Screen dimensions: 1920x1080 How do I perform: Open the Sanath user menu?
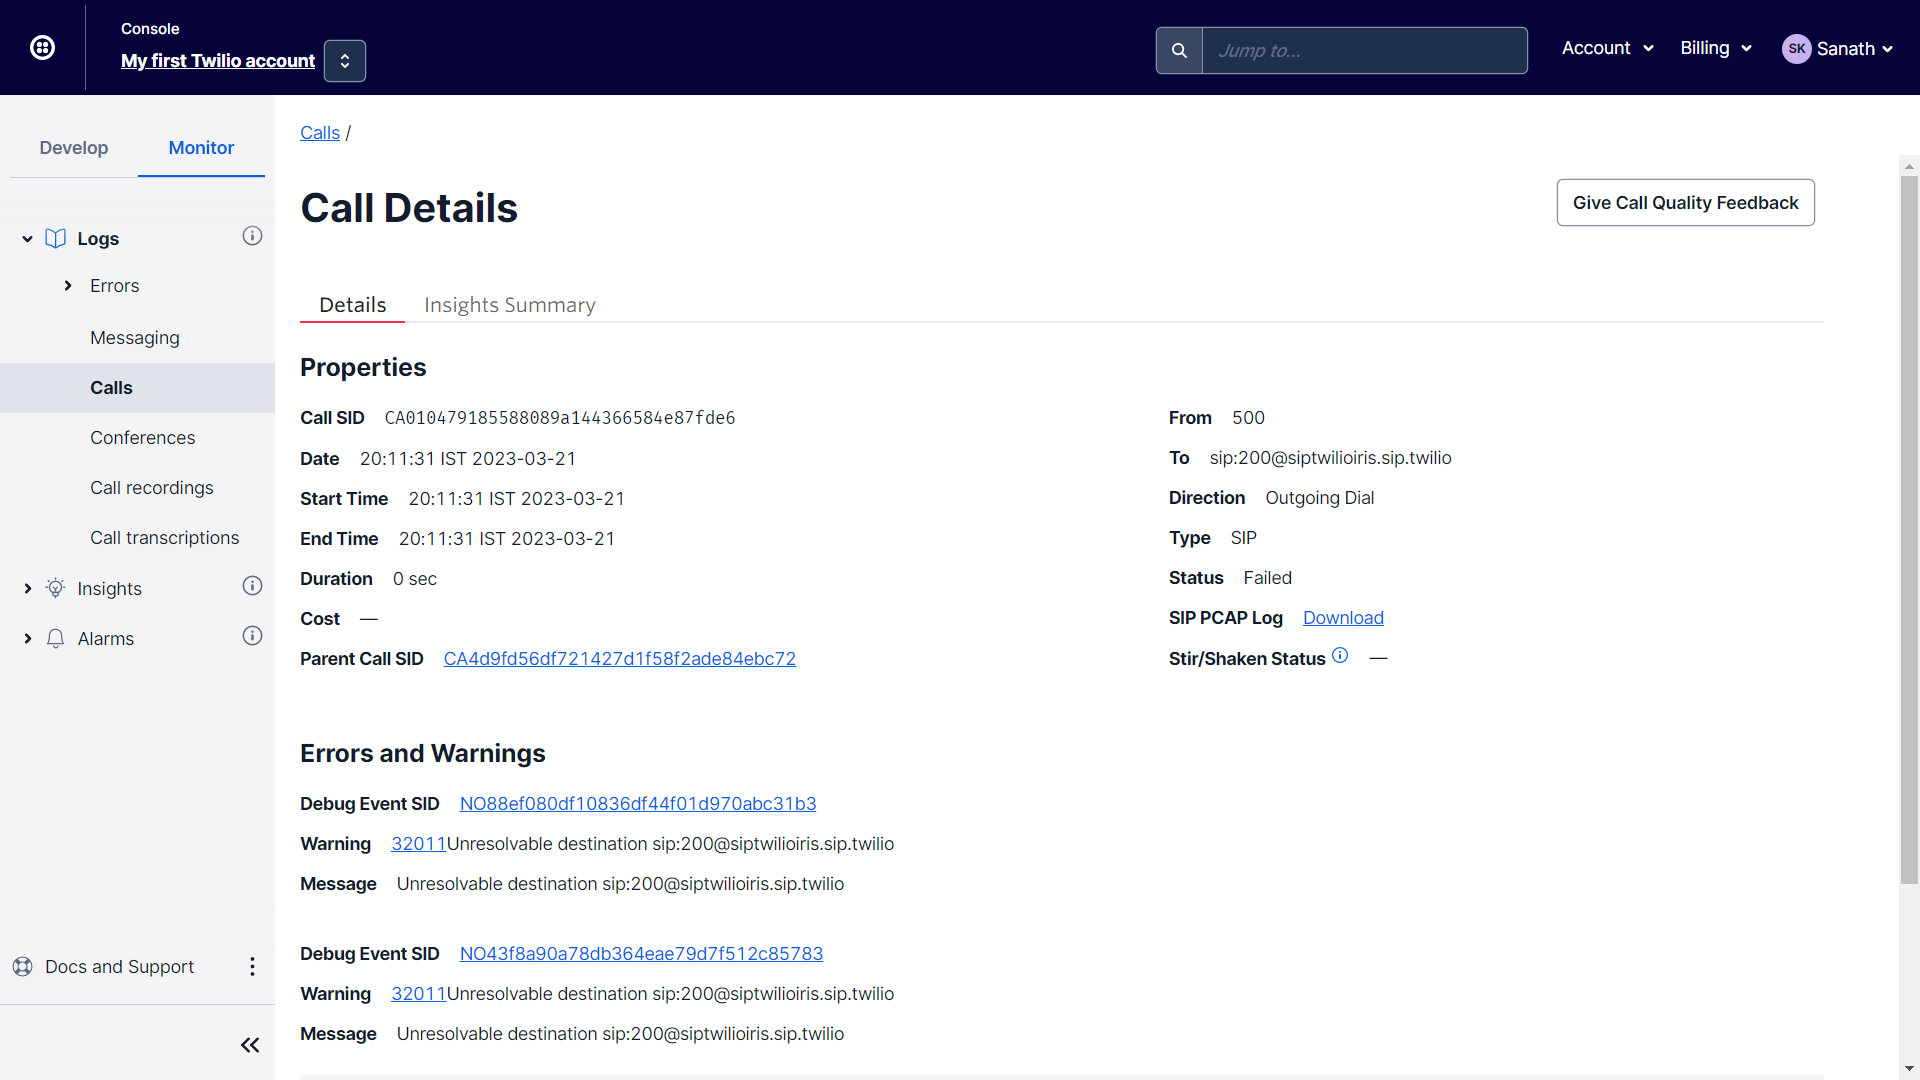(x=1855, y=49)
